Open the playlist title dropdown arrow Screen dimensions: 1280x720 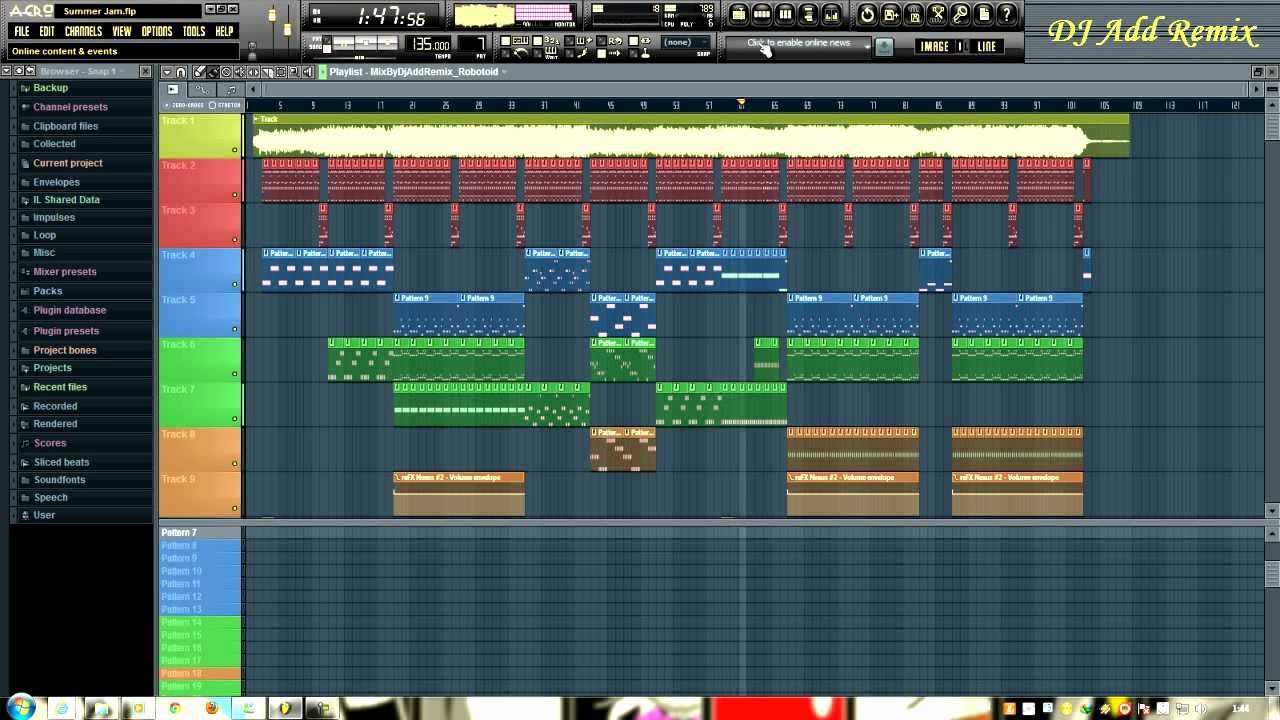point(505,72)
